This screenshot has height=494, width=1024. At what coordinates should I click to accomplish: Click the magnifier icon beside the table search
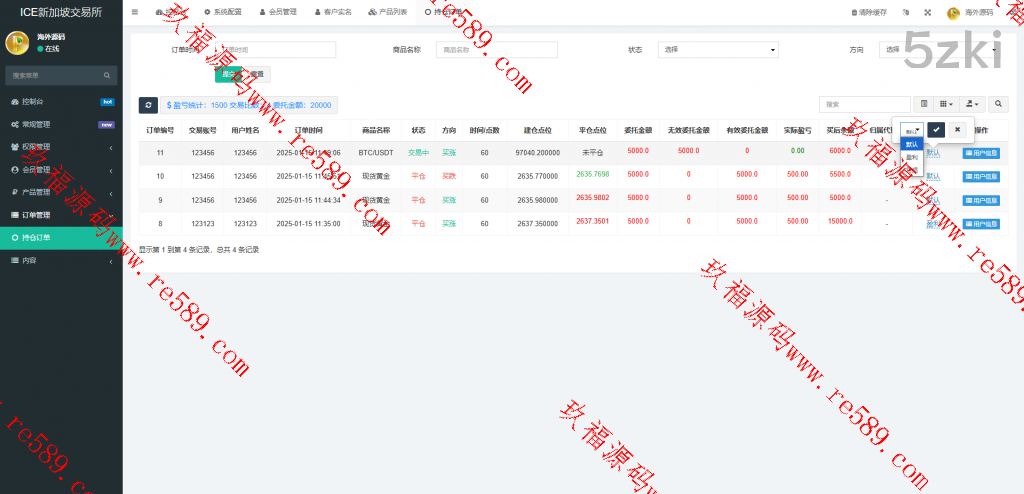click(999, 104)
